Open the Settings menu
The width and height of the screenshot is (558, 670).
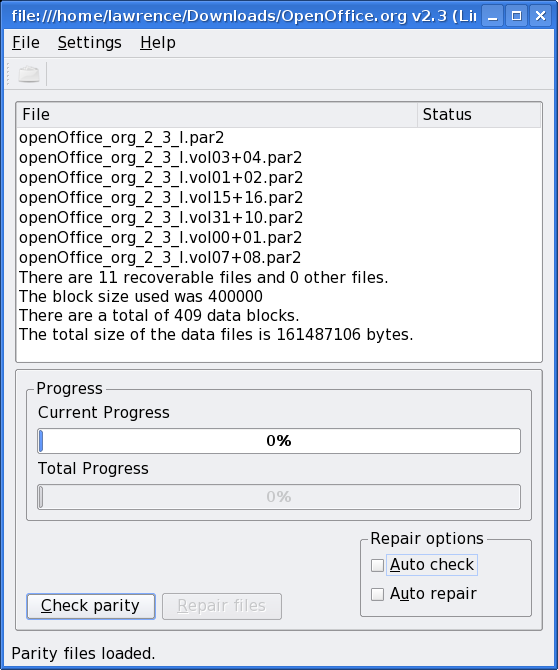(x=90, y=43)
